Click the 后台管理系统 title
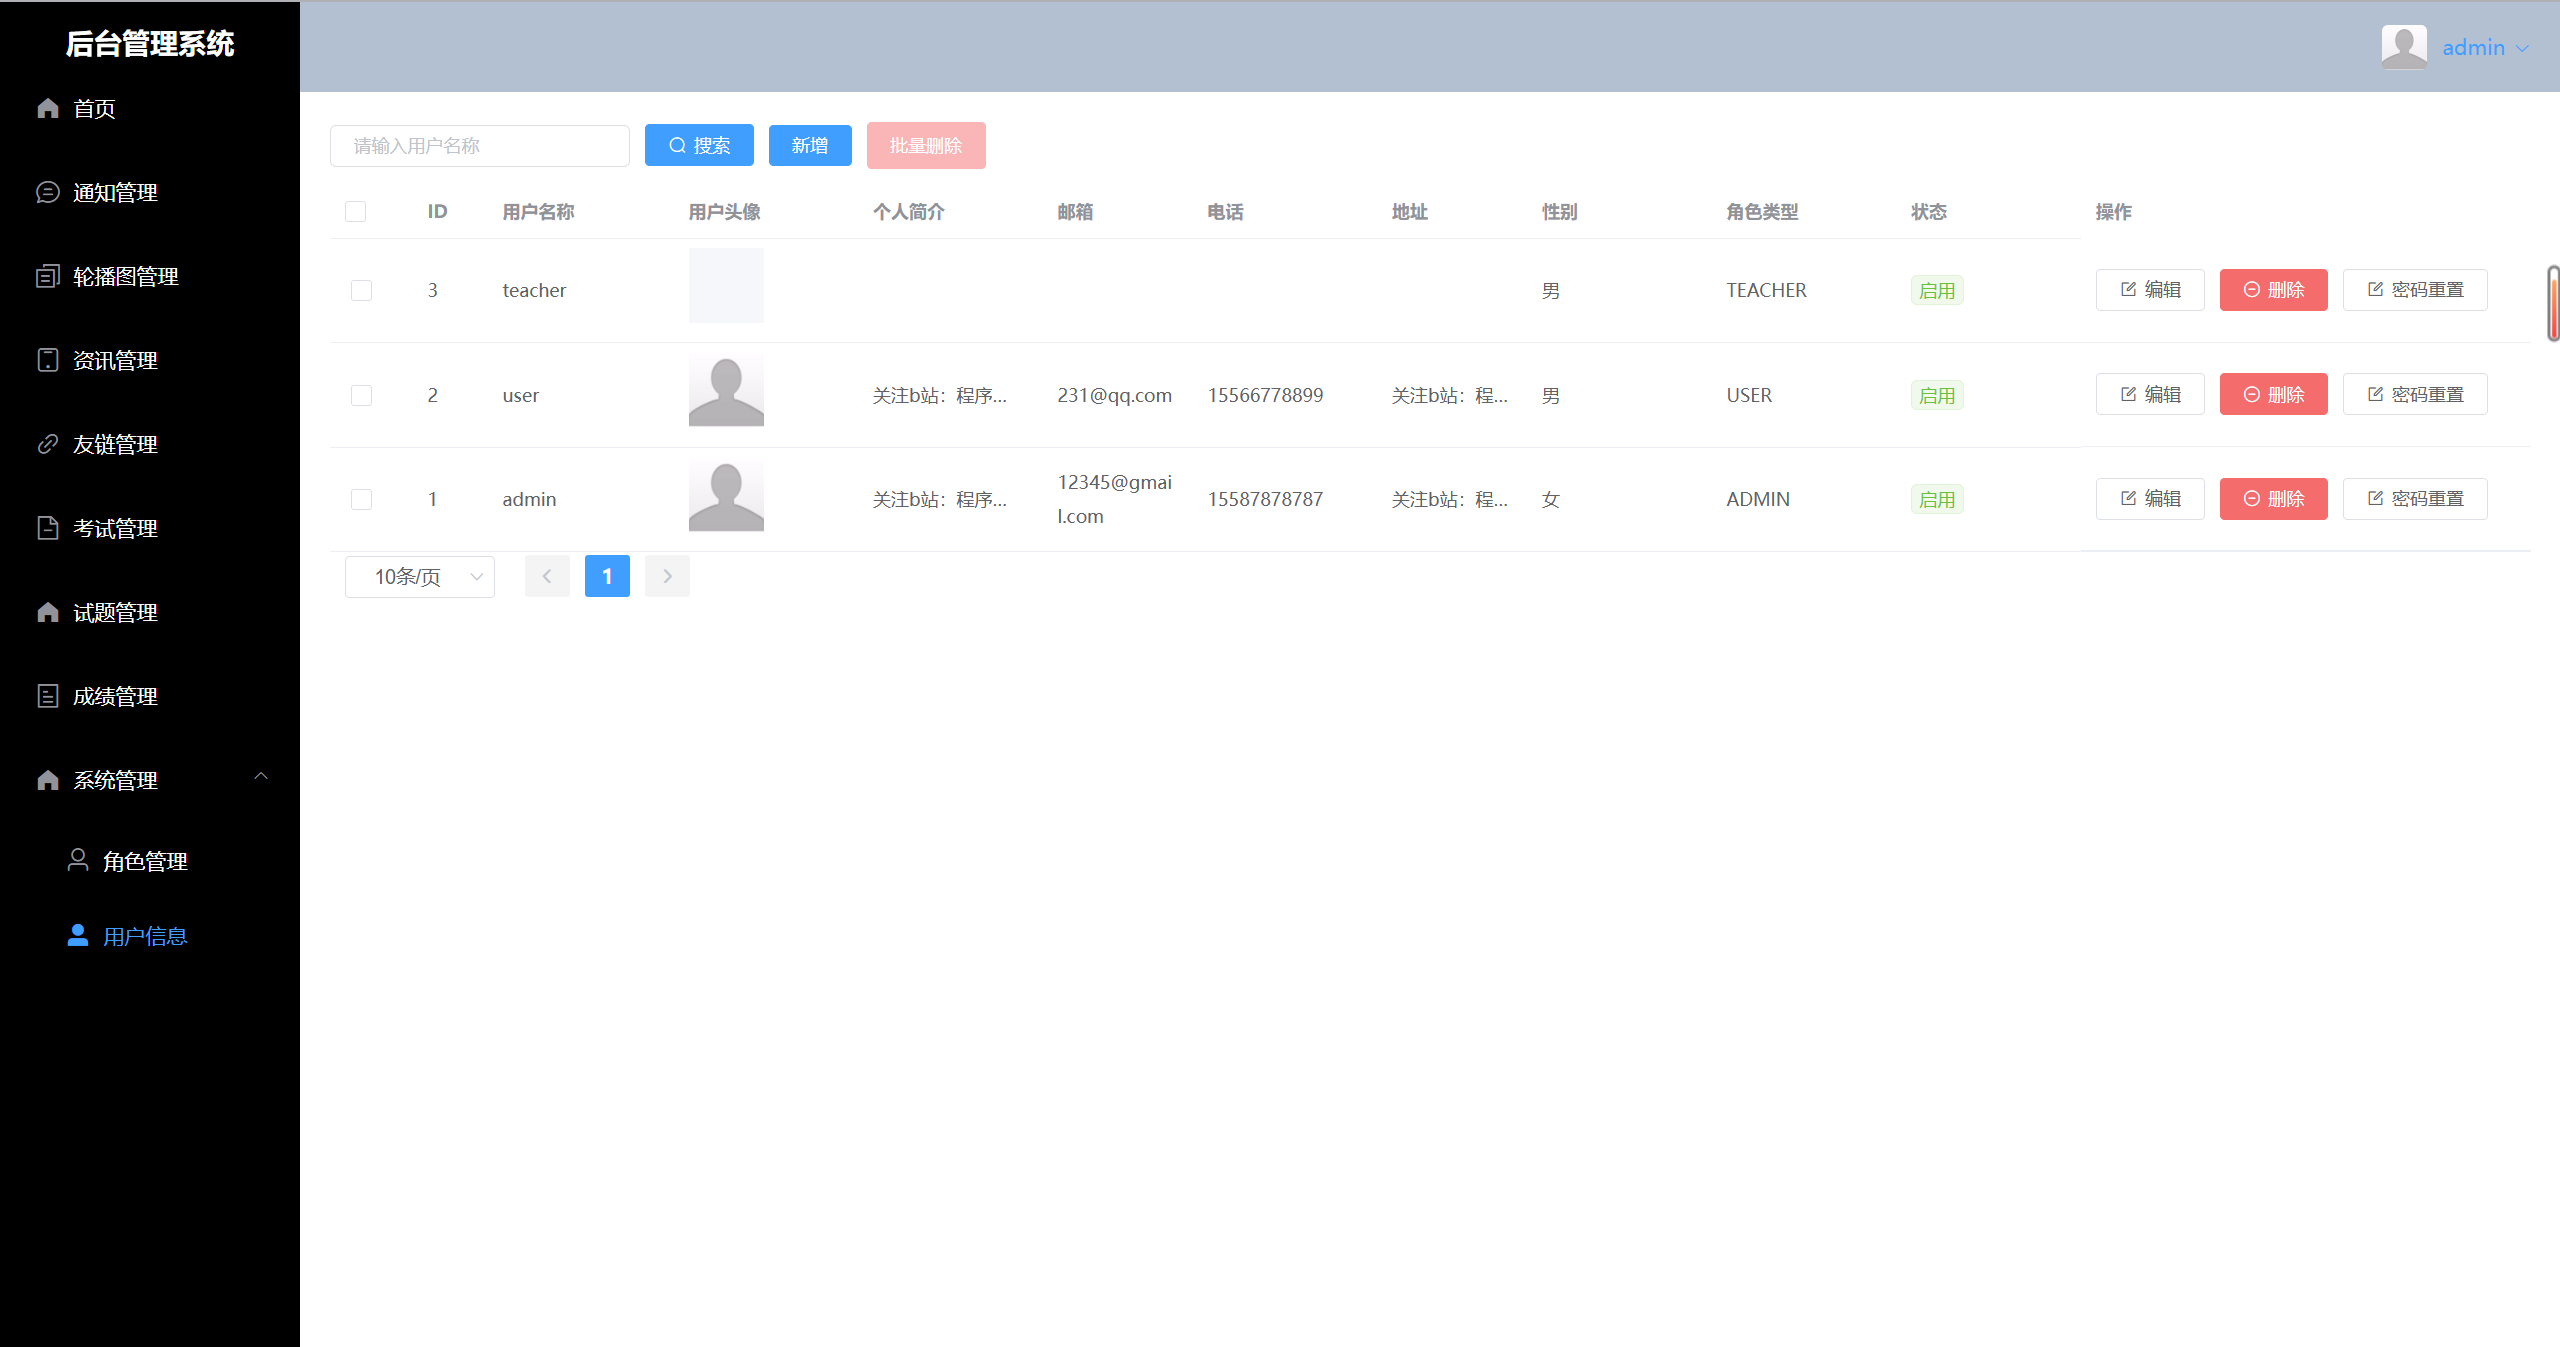Viewport: 2560px width, 1347px height. (150, 44)
